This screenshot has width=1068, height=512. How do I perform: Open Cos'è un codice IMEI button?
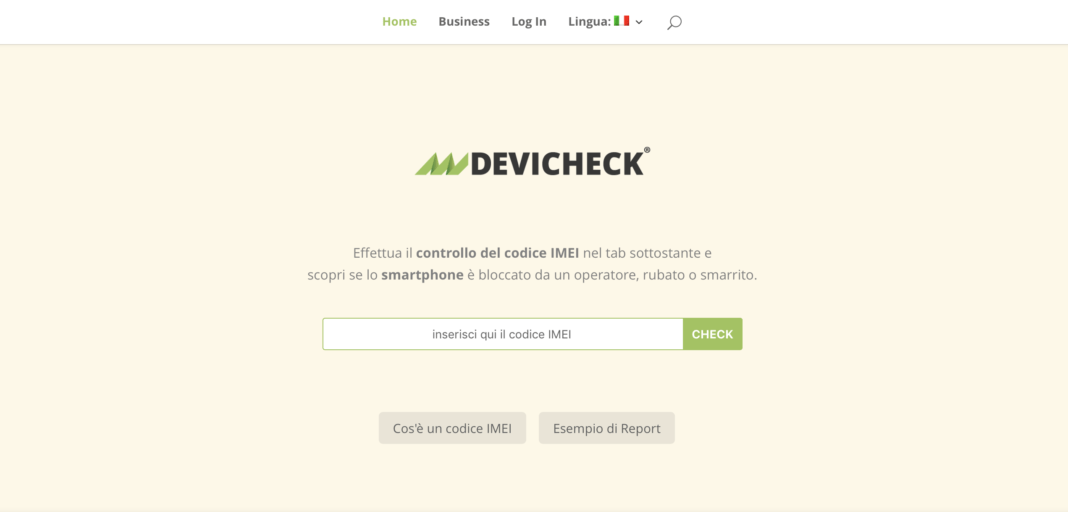[x=452, y=428]
